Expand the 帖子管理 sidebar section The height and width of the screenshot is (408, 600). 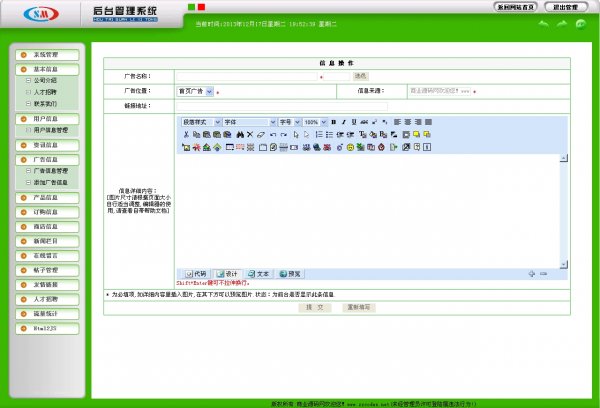47,270
